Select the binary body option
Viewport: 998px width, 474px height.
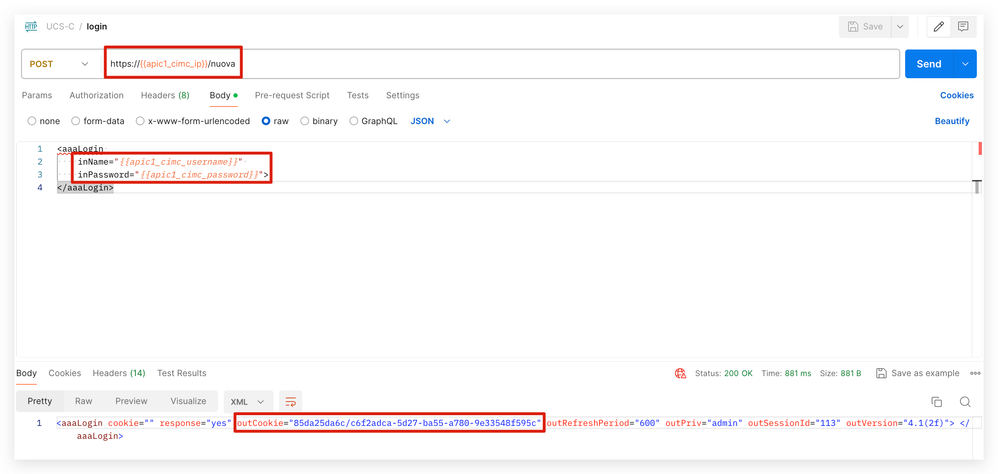[x=319, y=121]
